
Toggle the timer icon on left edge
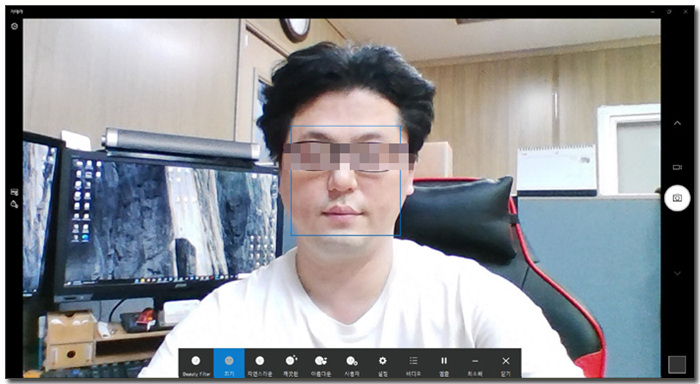point(14,205)
